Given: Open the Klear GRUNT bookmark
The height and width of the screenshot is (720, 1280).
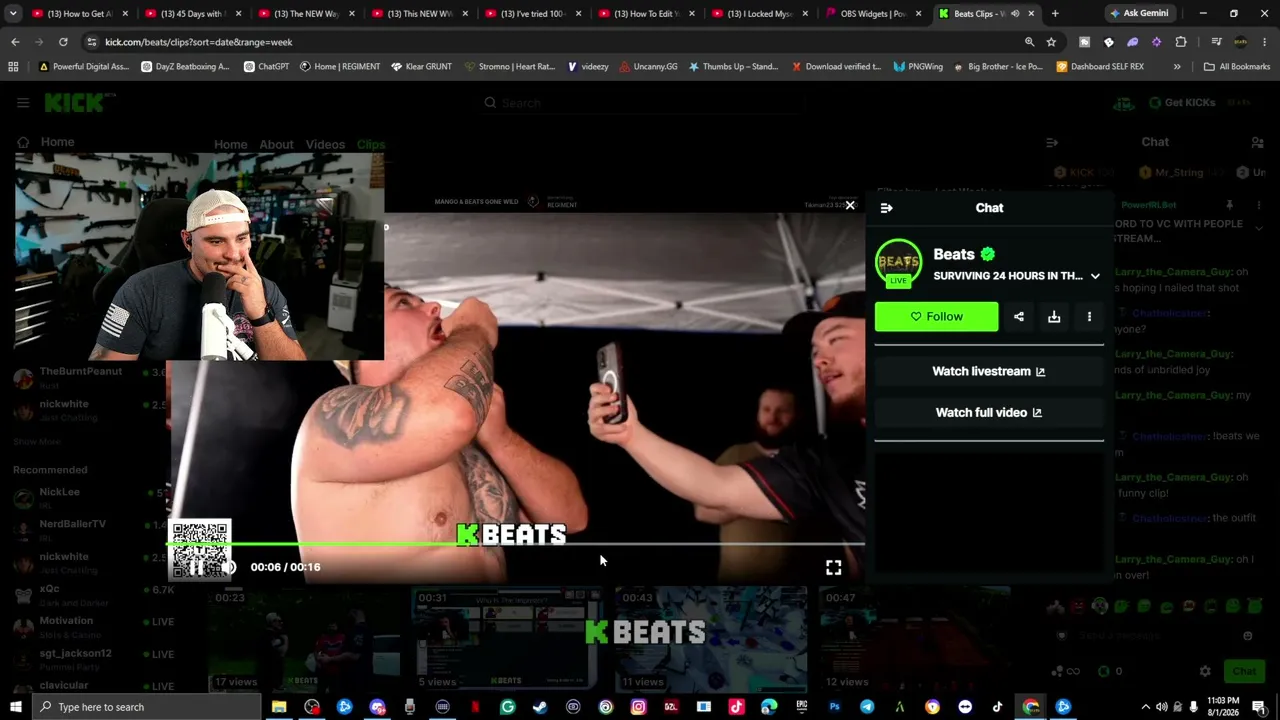Looking at the screenshot, I should [421, 67].
